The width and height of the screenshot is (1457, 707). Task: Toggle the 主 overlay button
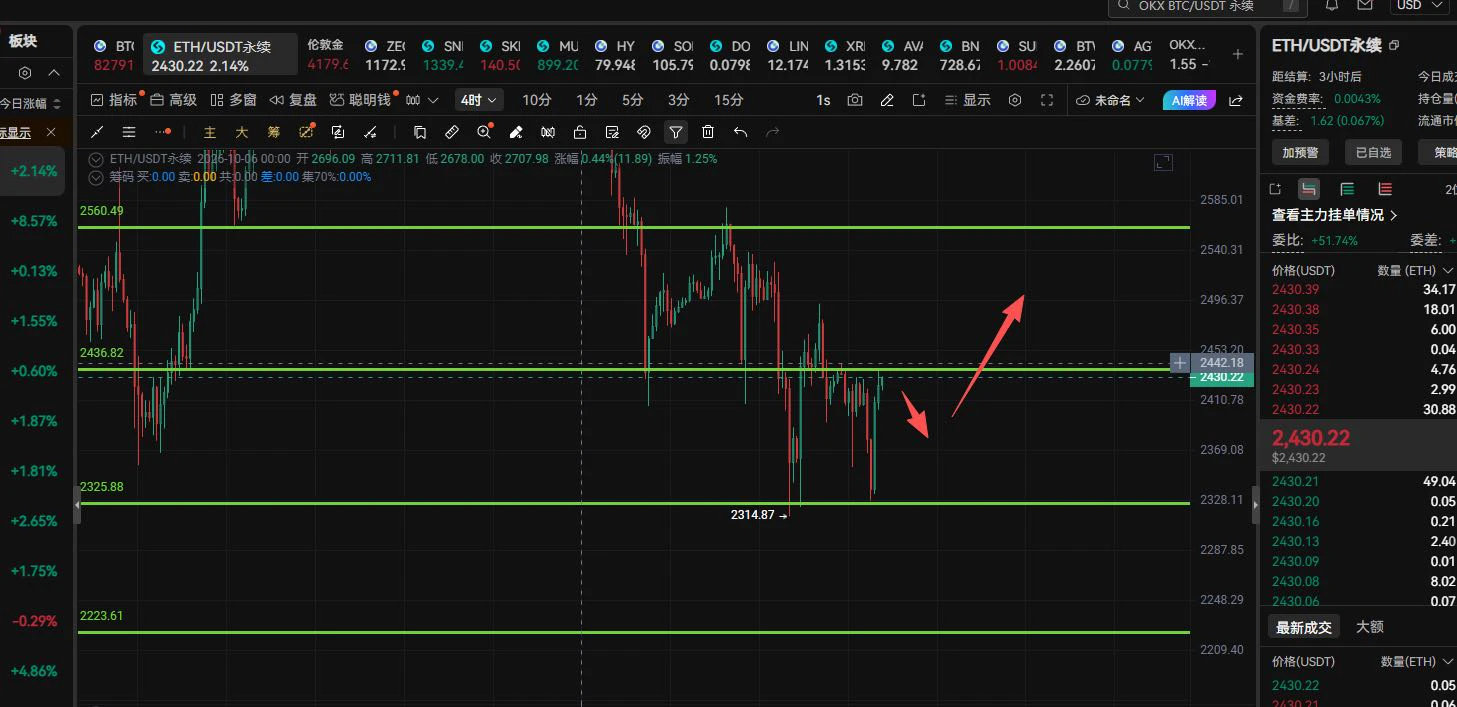click(209, 132)
